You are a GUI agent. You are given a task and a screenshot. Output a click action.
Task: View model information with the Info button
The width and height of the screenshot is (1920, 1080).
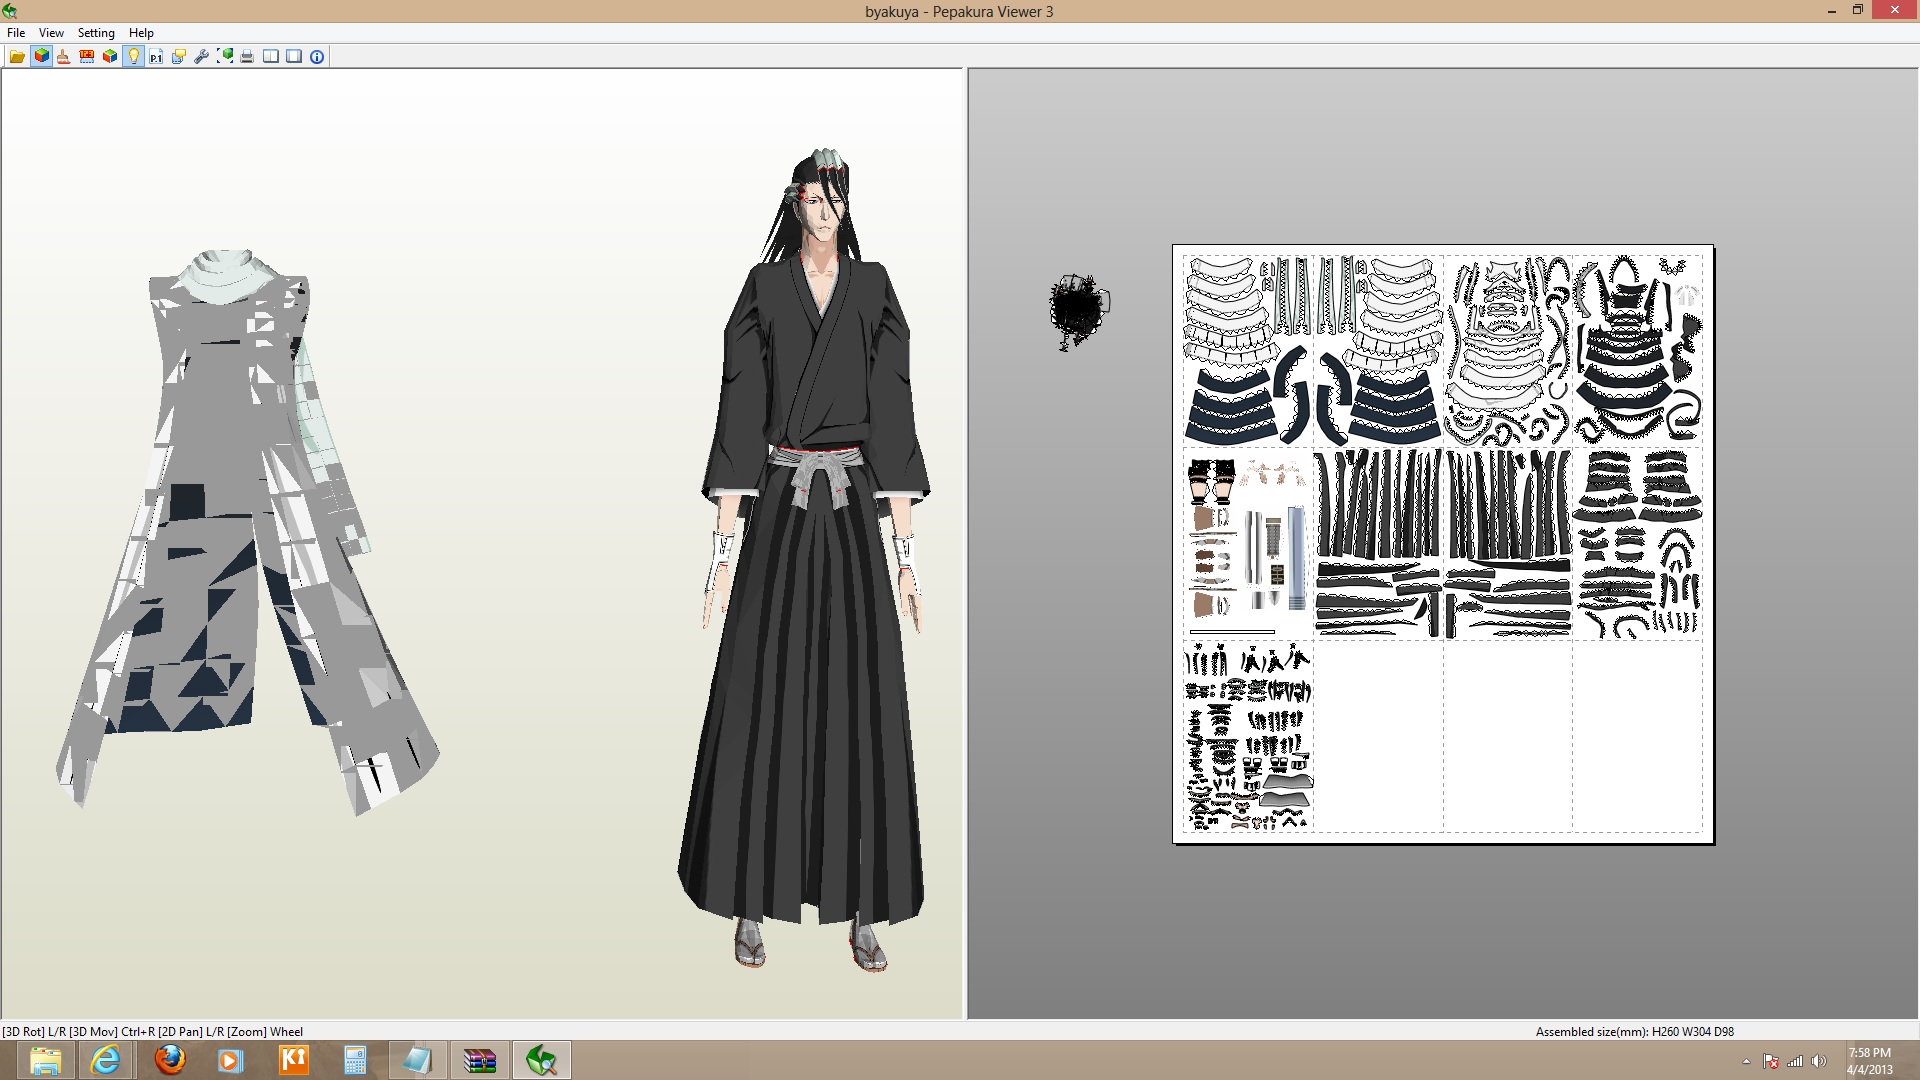click(x=316, y=57)
